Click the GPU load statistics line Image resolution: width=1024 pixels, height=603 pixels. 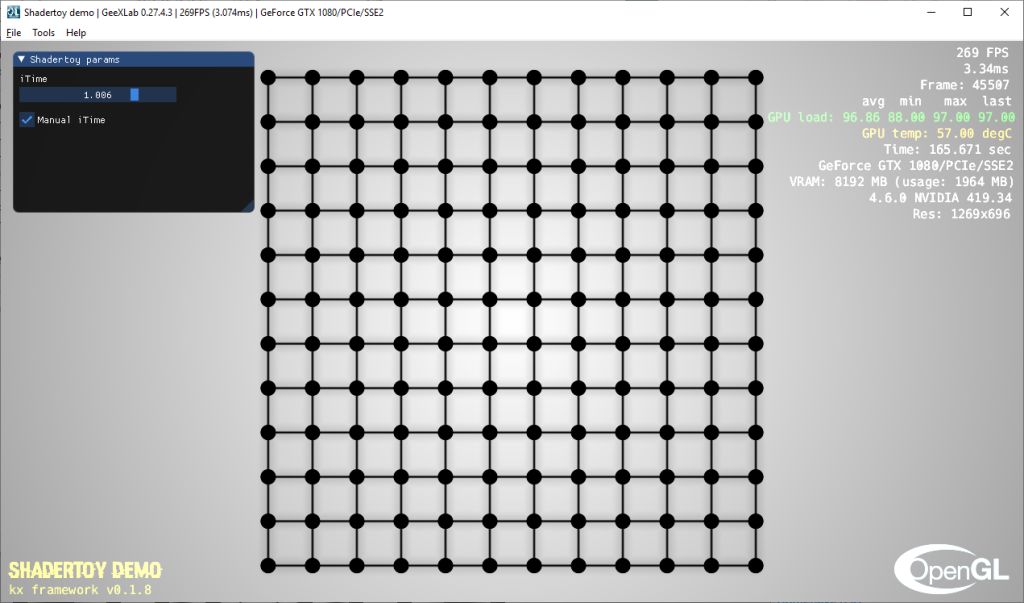891,118
